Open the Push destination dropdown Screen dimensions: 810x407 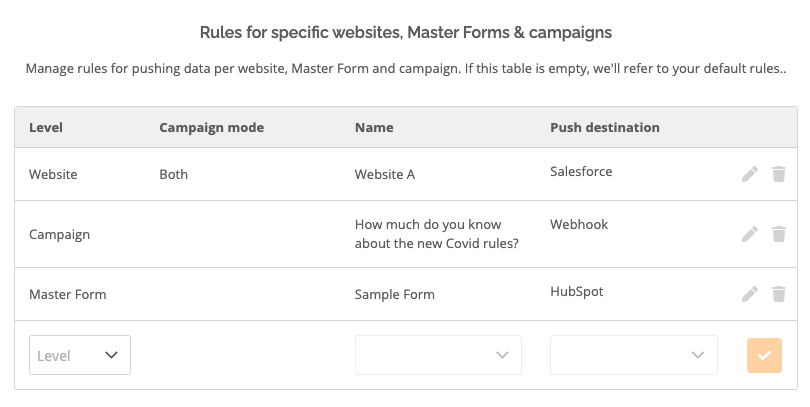tap(633, 355)
